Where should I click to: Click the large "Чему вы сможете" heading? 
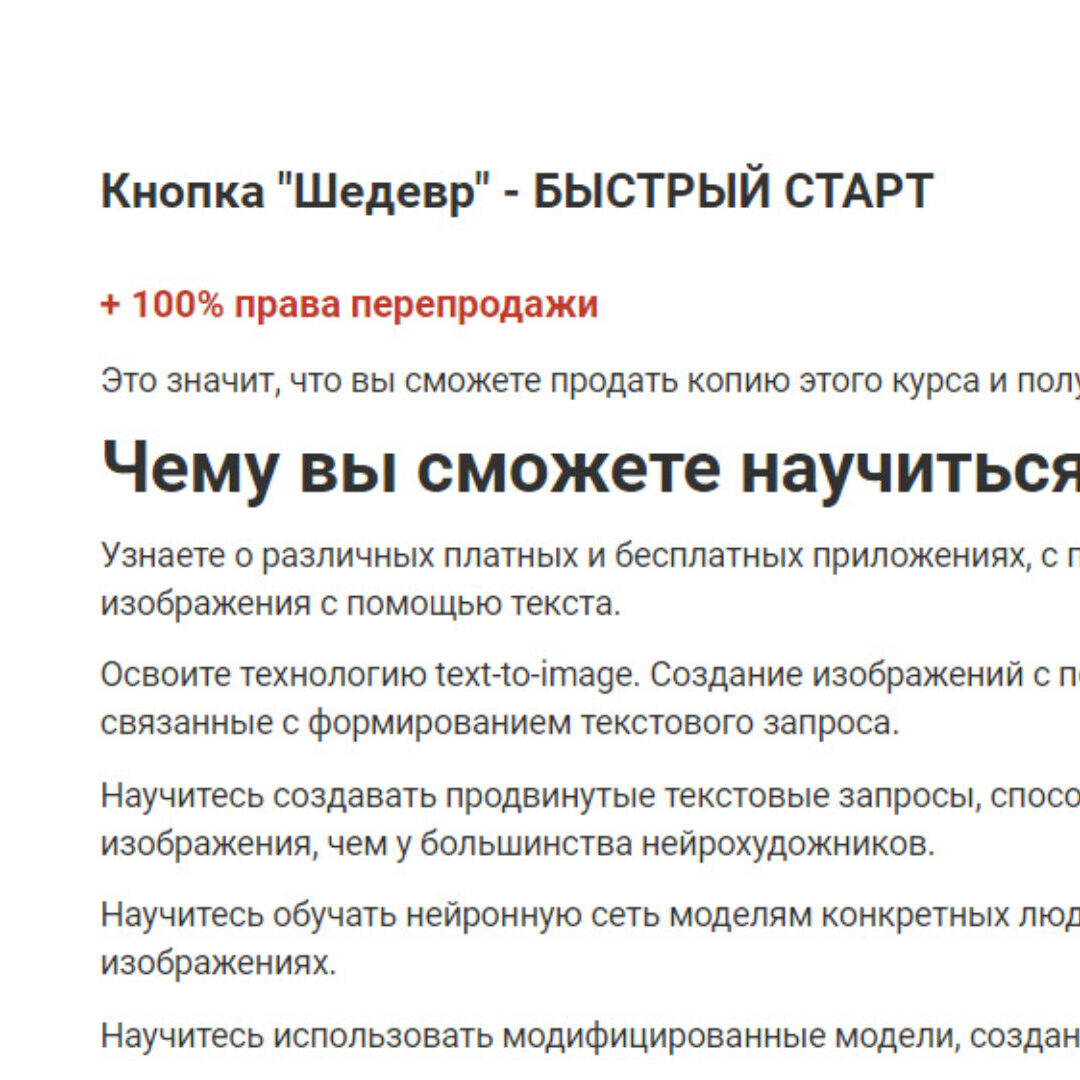410,469
